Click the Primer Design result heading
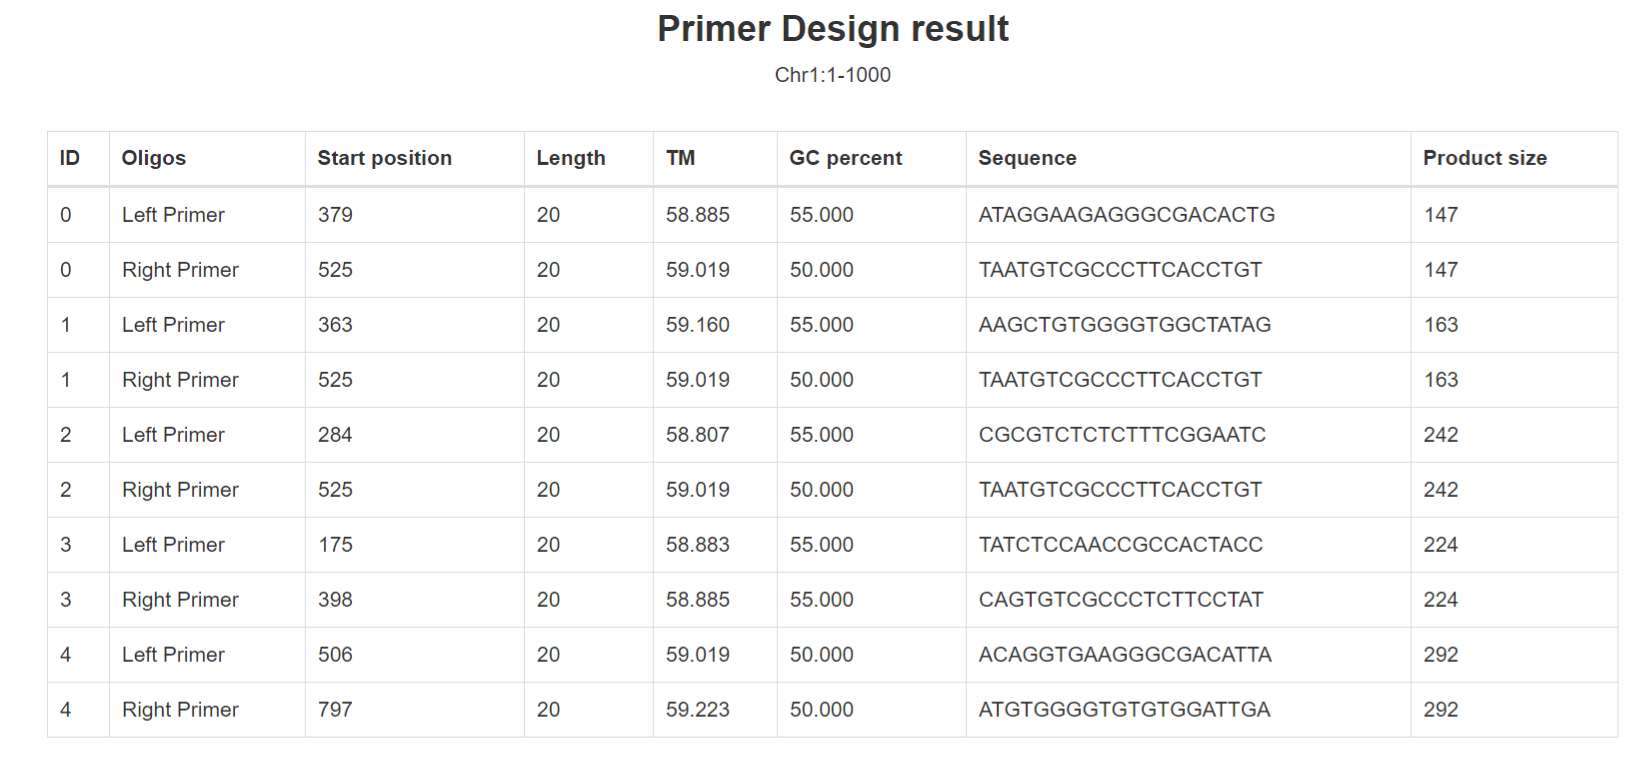Image resolution: width=1640 pixels, height=761 pixels. click(832, 29)
